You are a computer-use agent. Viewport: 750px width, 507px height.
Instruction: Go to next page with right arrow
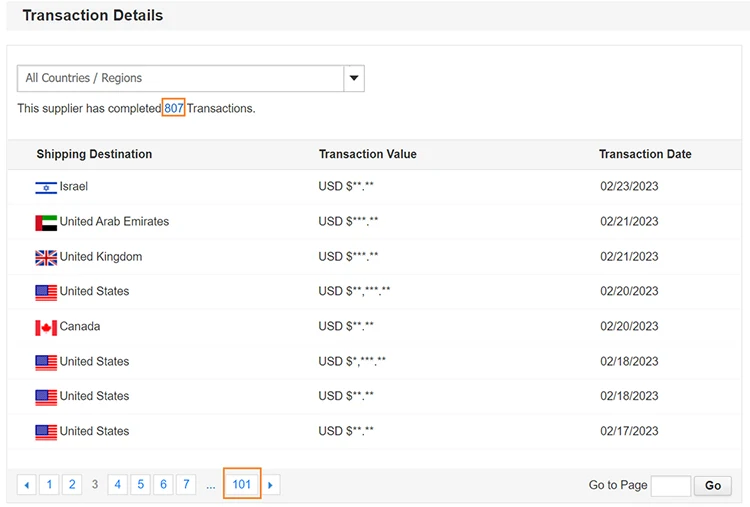[x=270, y=485]
